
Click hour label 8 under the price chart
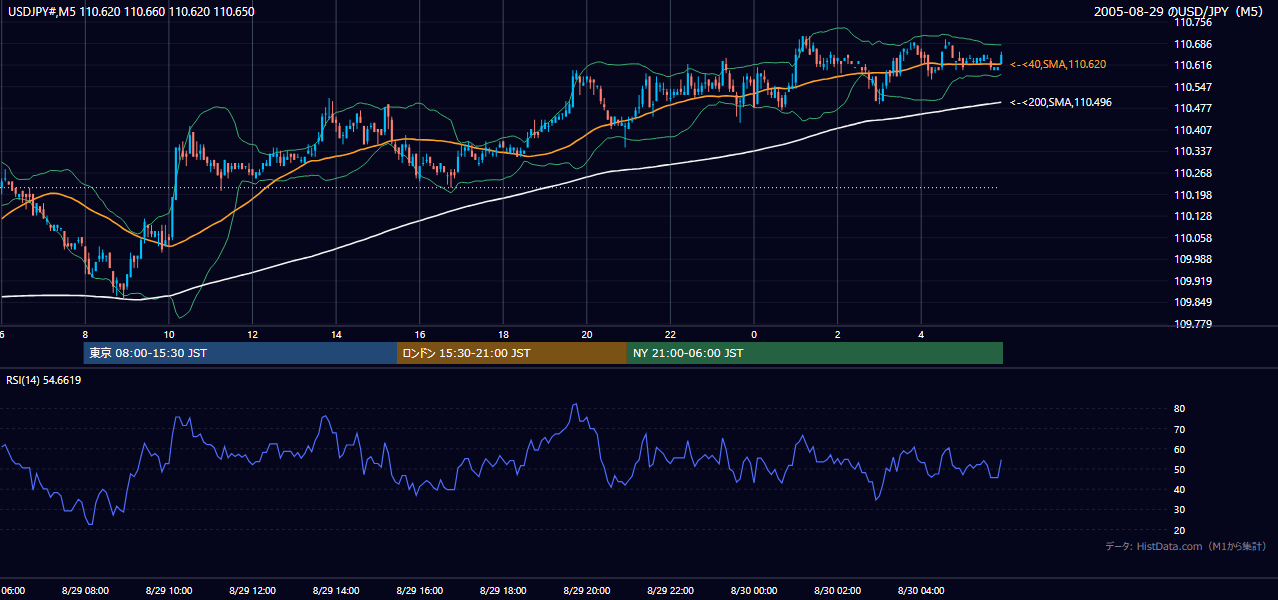coord(85,335)
